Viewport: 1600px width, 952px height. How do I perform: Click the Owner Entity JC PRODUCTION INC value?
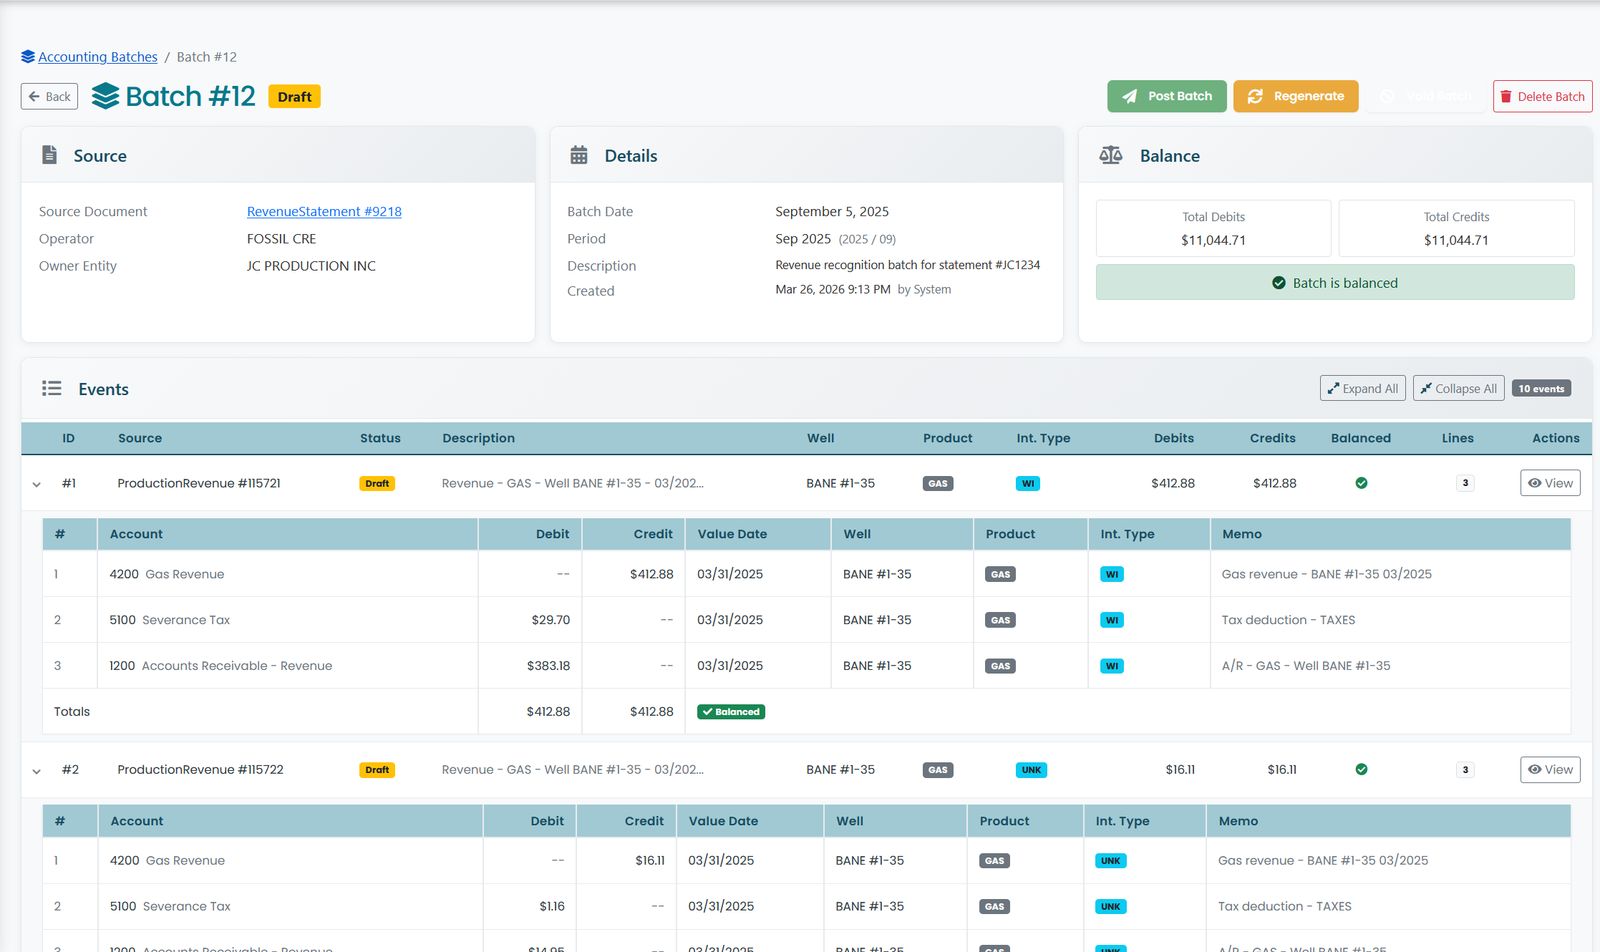point(311,266)
